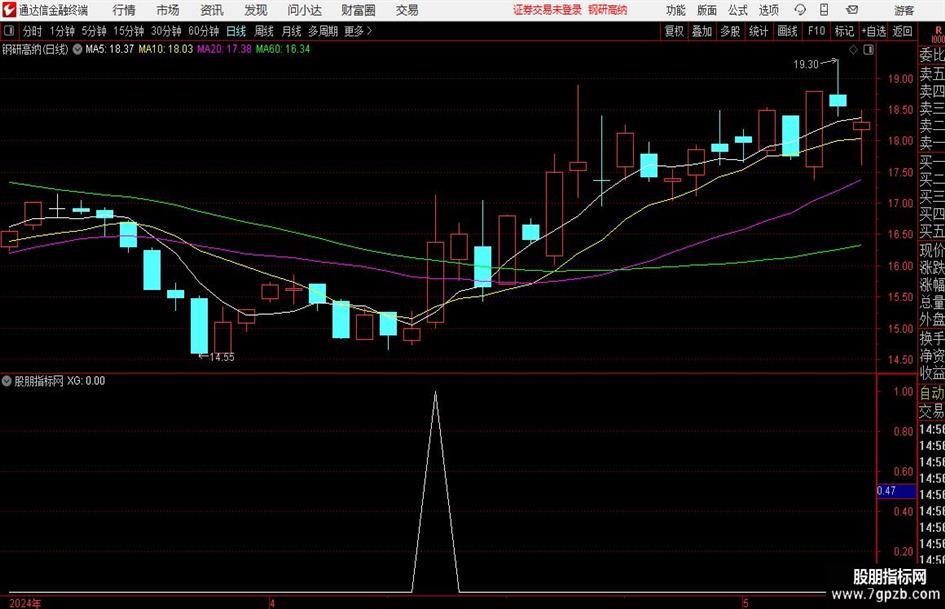945x609 pixels.
Task: Open the 交易 menu
Action: pos(407,10)
